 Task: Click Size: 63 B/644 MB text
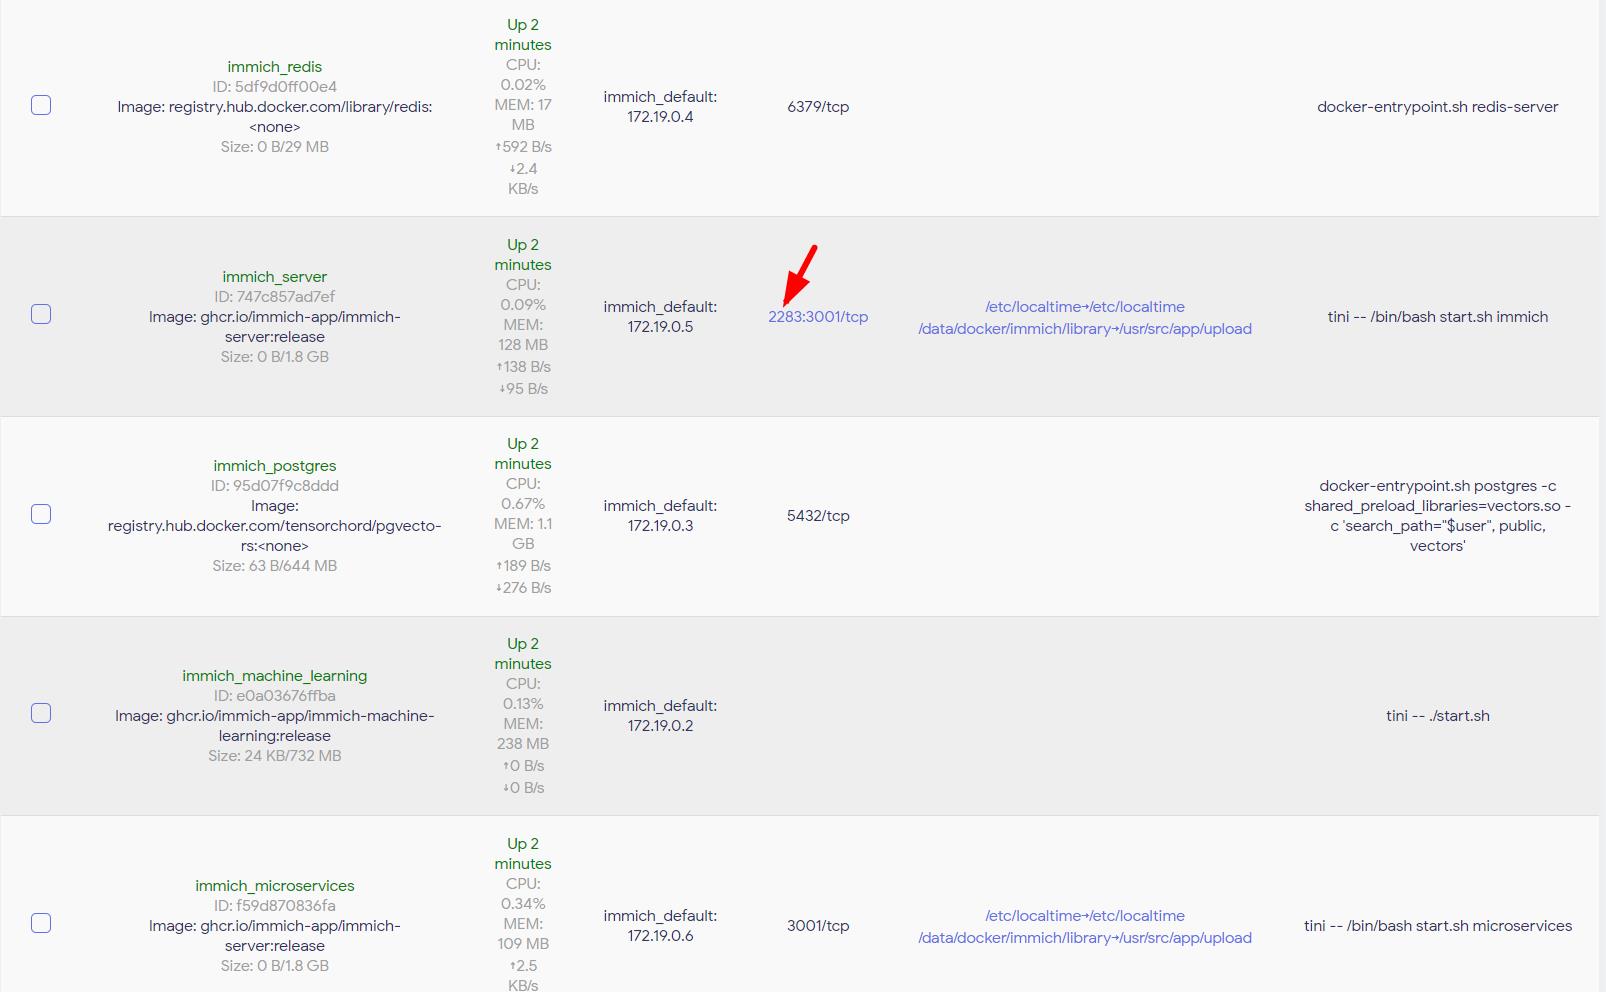tap(275, 566)
